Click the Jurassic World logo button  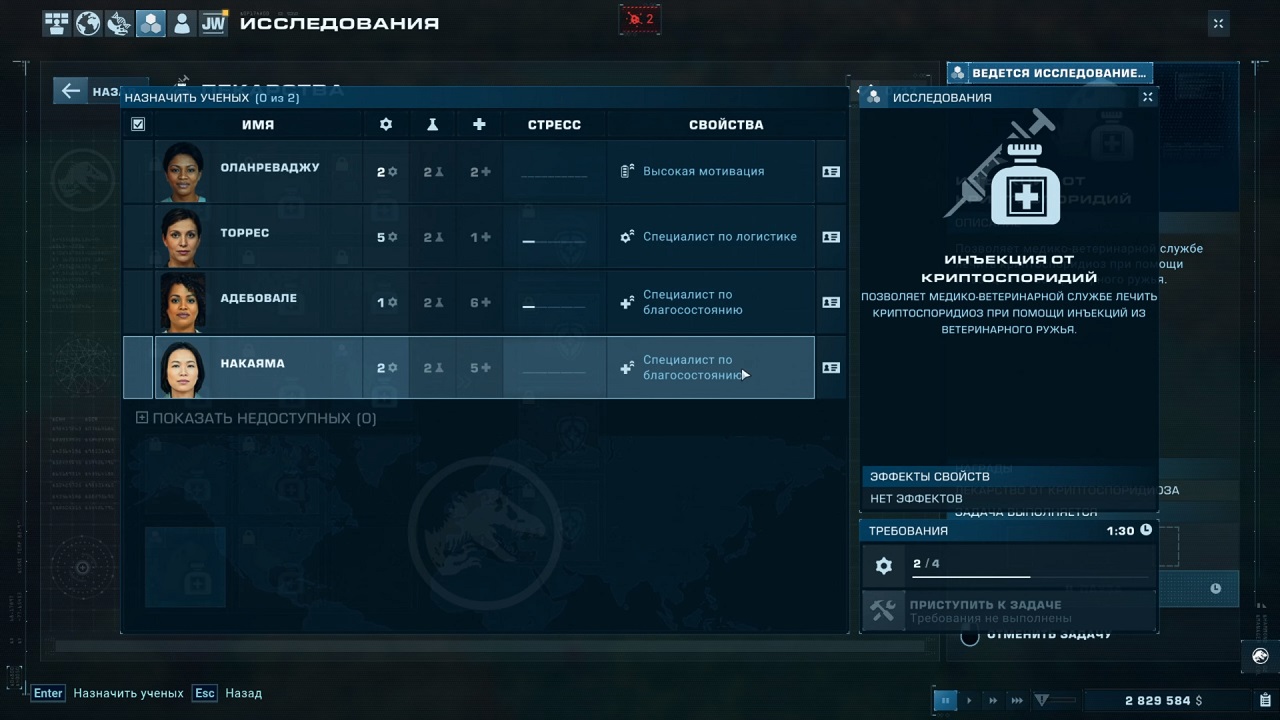tap(1260, 656)
